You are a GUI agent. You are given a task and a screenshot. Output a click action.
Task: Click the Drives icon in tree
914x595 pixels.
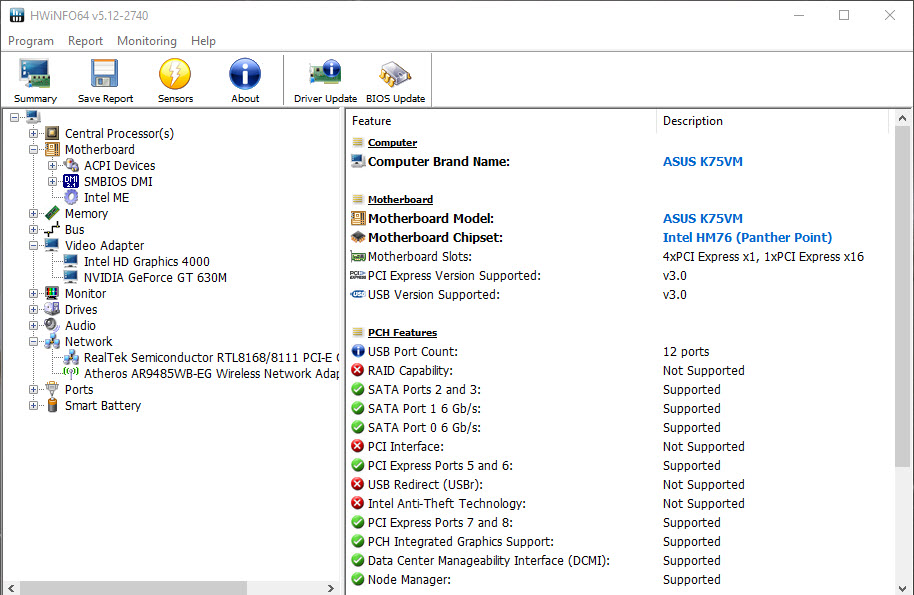click(x=52, y=309)
